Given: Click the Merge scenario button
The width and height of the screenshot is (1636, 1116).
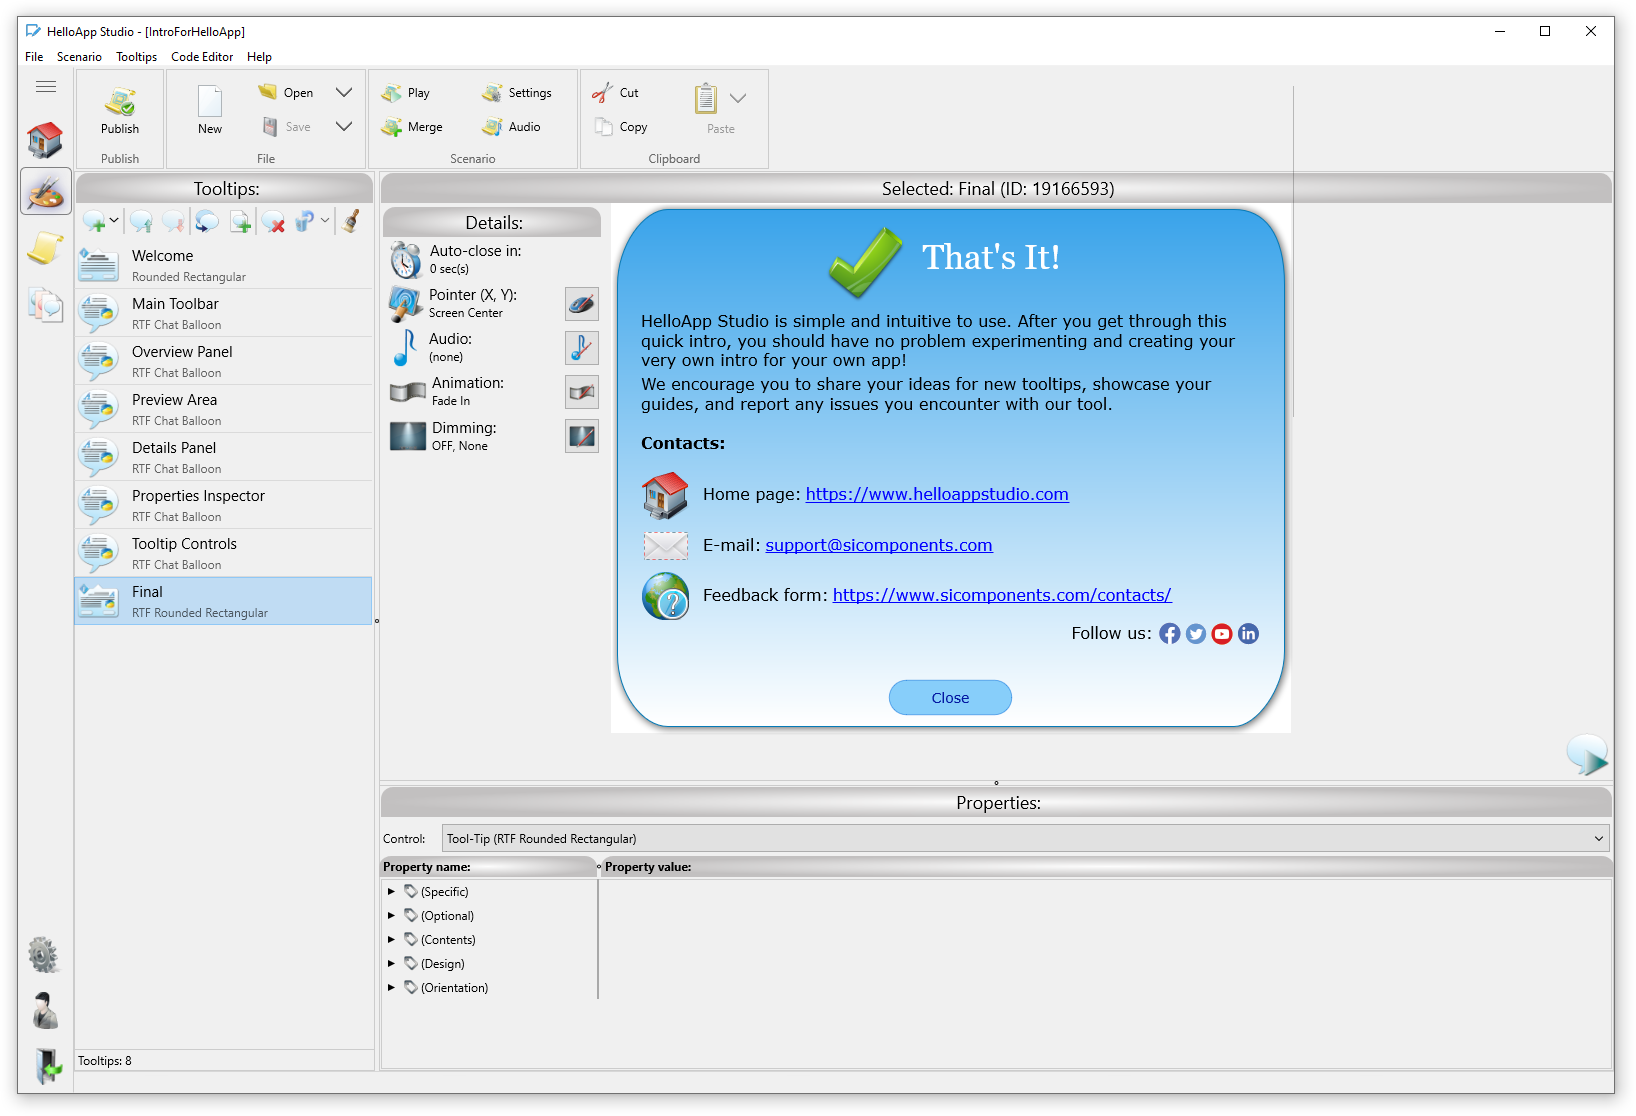Looking at the screenshot, I should [x=412, y=127].
